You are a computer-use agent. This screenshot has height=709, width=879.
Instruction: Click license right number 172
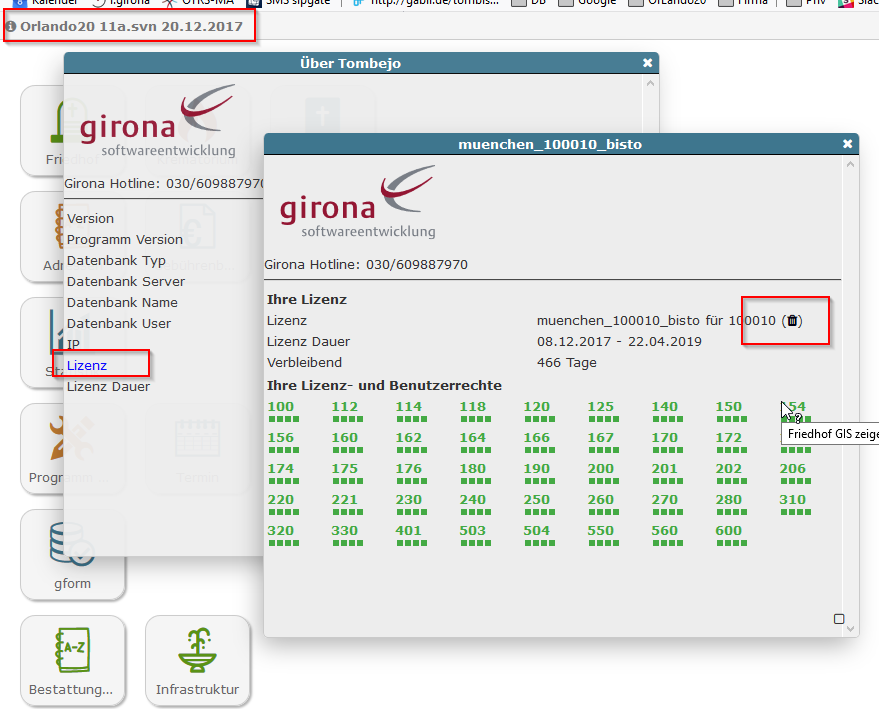point(728,438)
